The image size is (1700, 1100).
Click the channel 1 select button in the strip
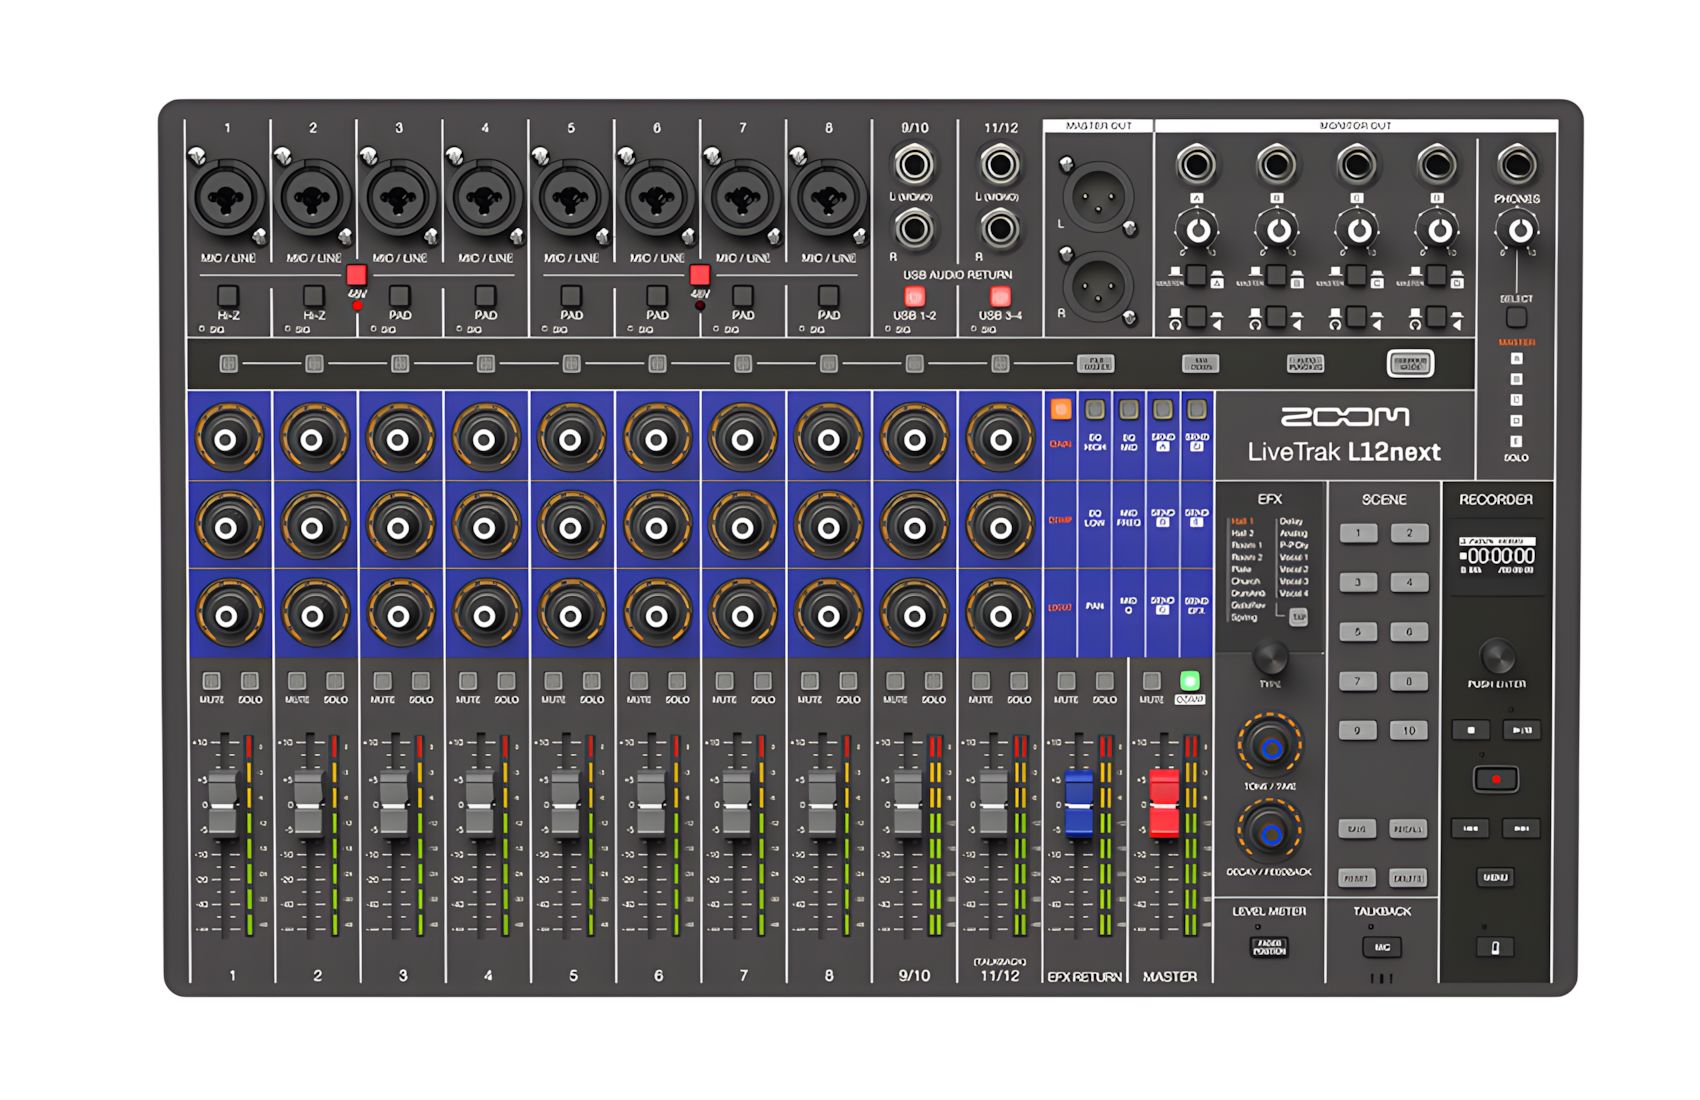click(x=228, y=363)
